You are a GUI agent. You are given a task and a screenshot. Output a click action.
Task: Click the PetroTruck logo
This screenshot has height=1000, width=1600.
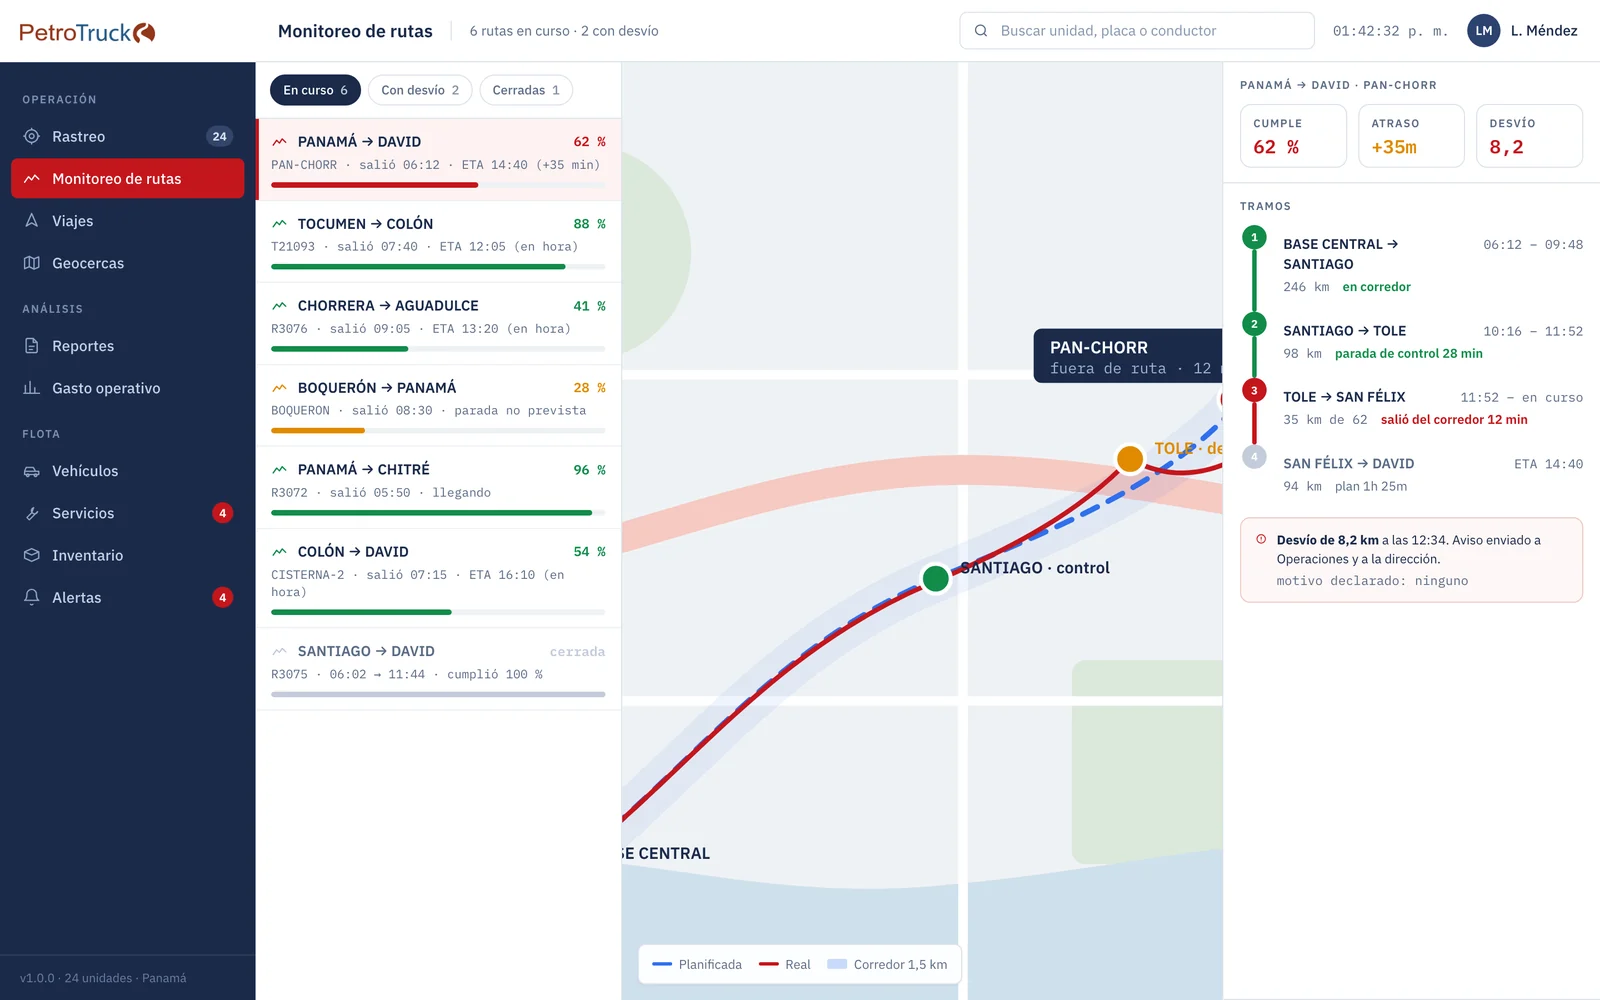[87, 32]
